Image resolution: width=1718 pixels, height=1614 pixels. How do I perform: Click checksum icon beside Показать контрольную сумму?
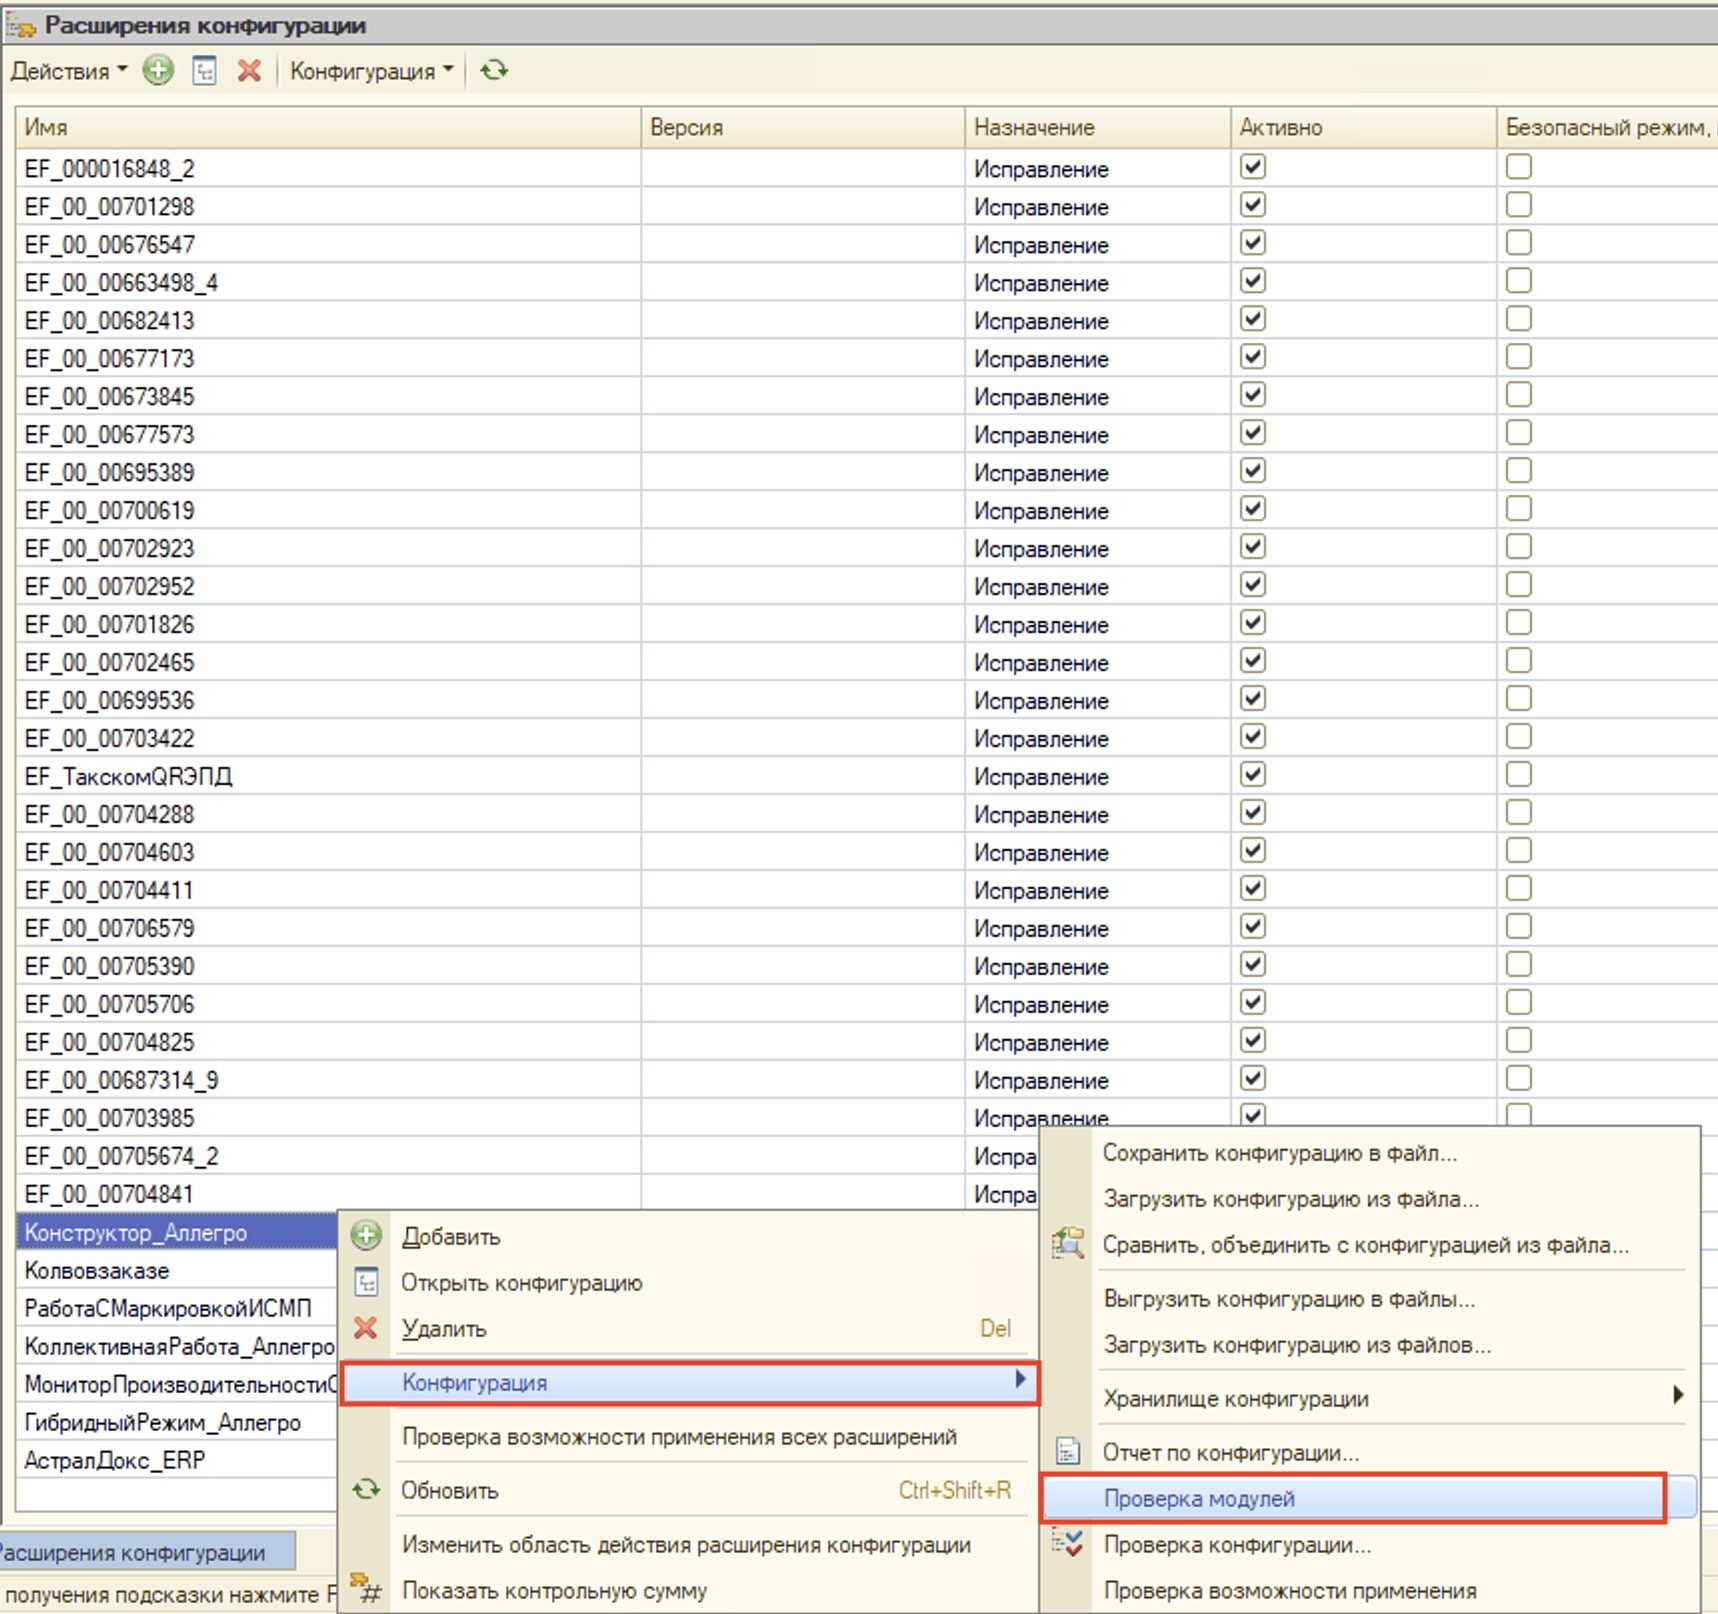pos(366,1587)
